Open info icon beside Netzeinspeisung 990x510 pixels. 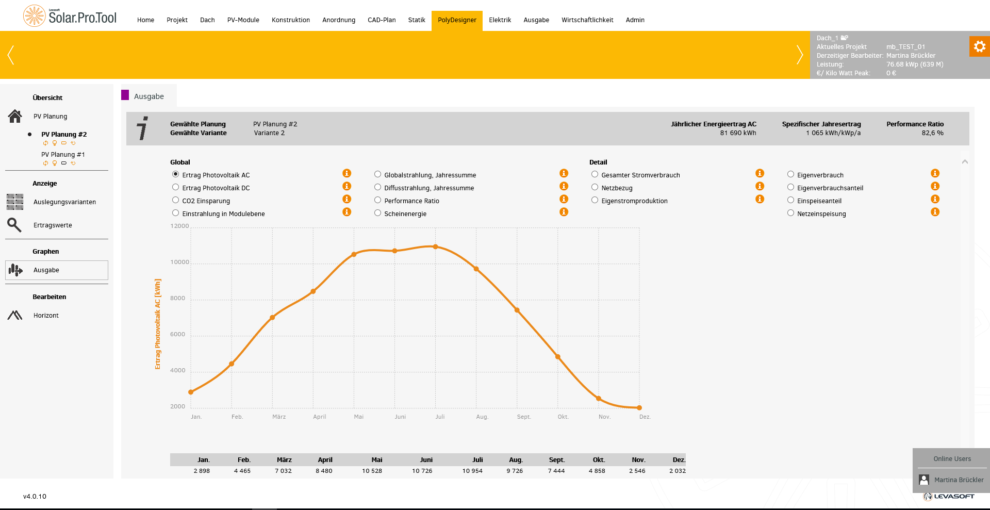935,213
